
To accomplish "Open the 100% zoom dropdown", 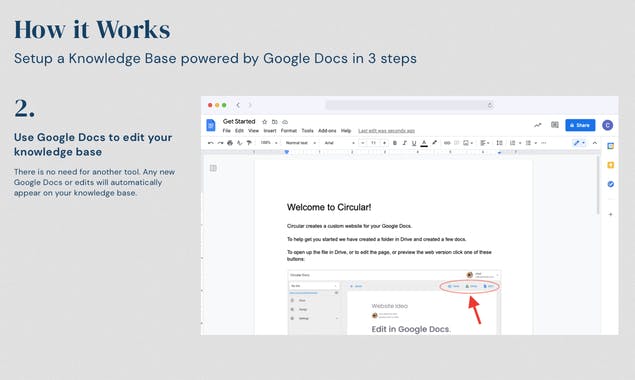I will [x=269, y=143].
